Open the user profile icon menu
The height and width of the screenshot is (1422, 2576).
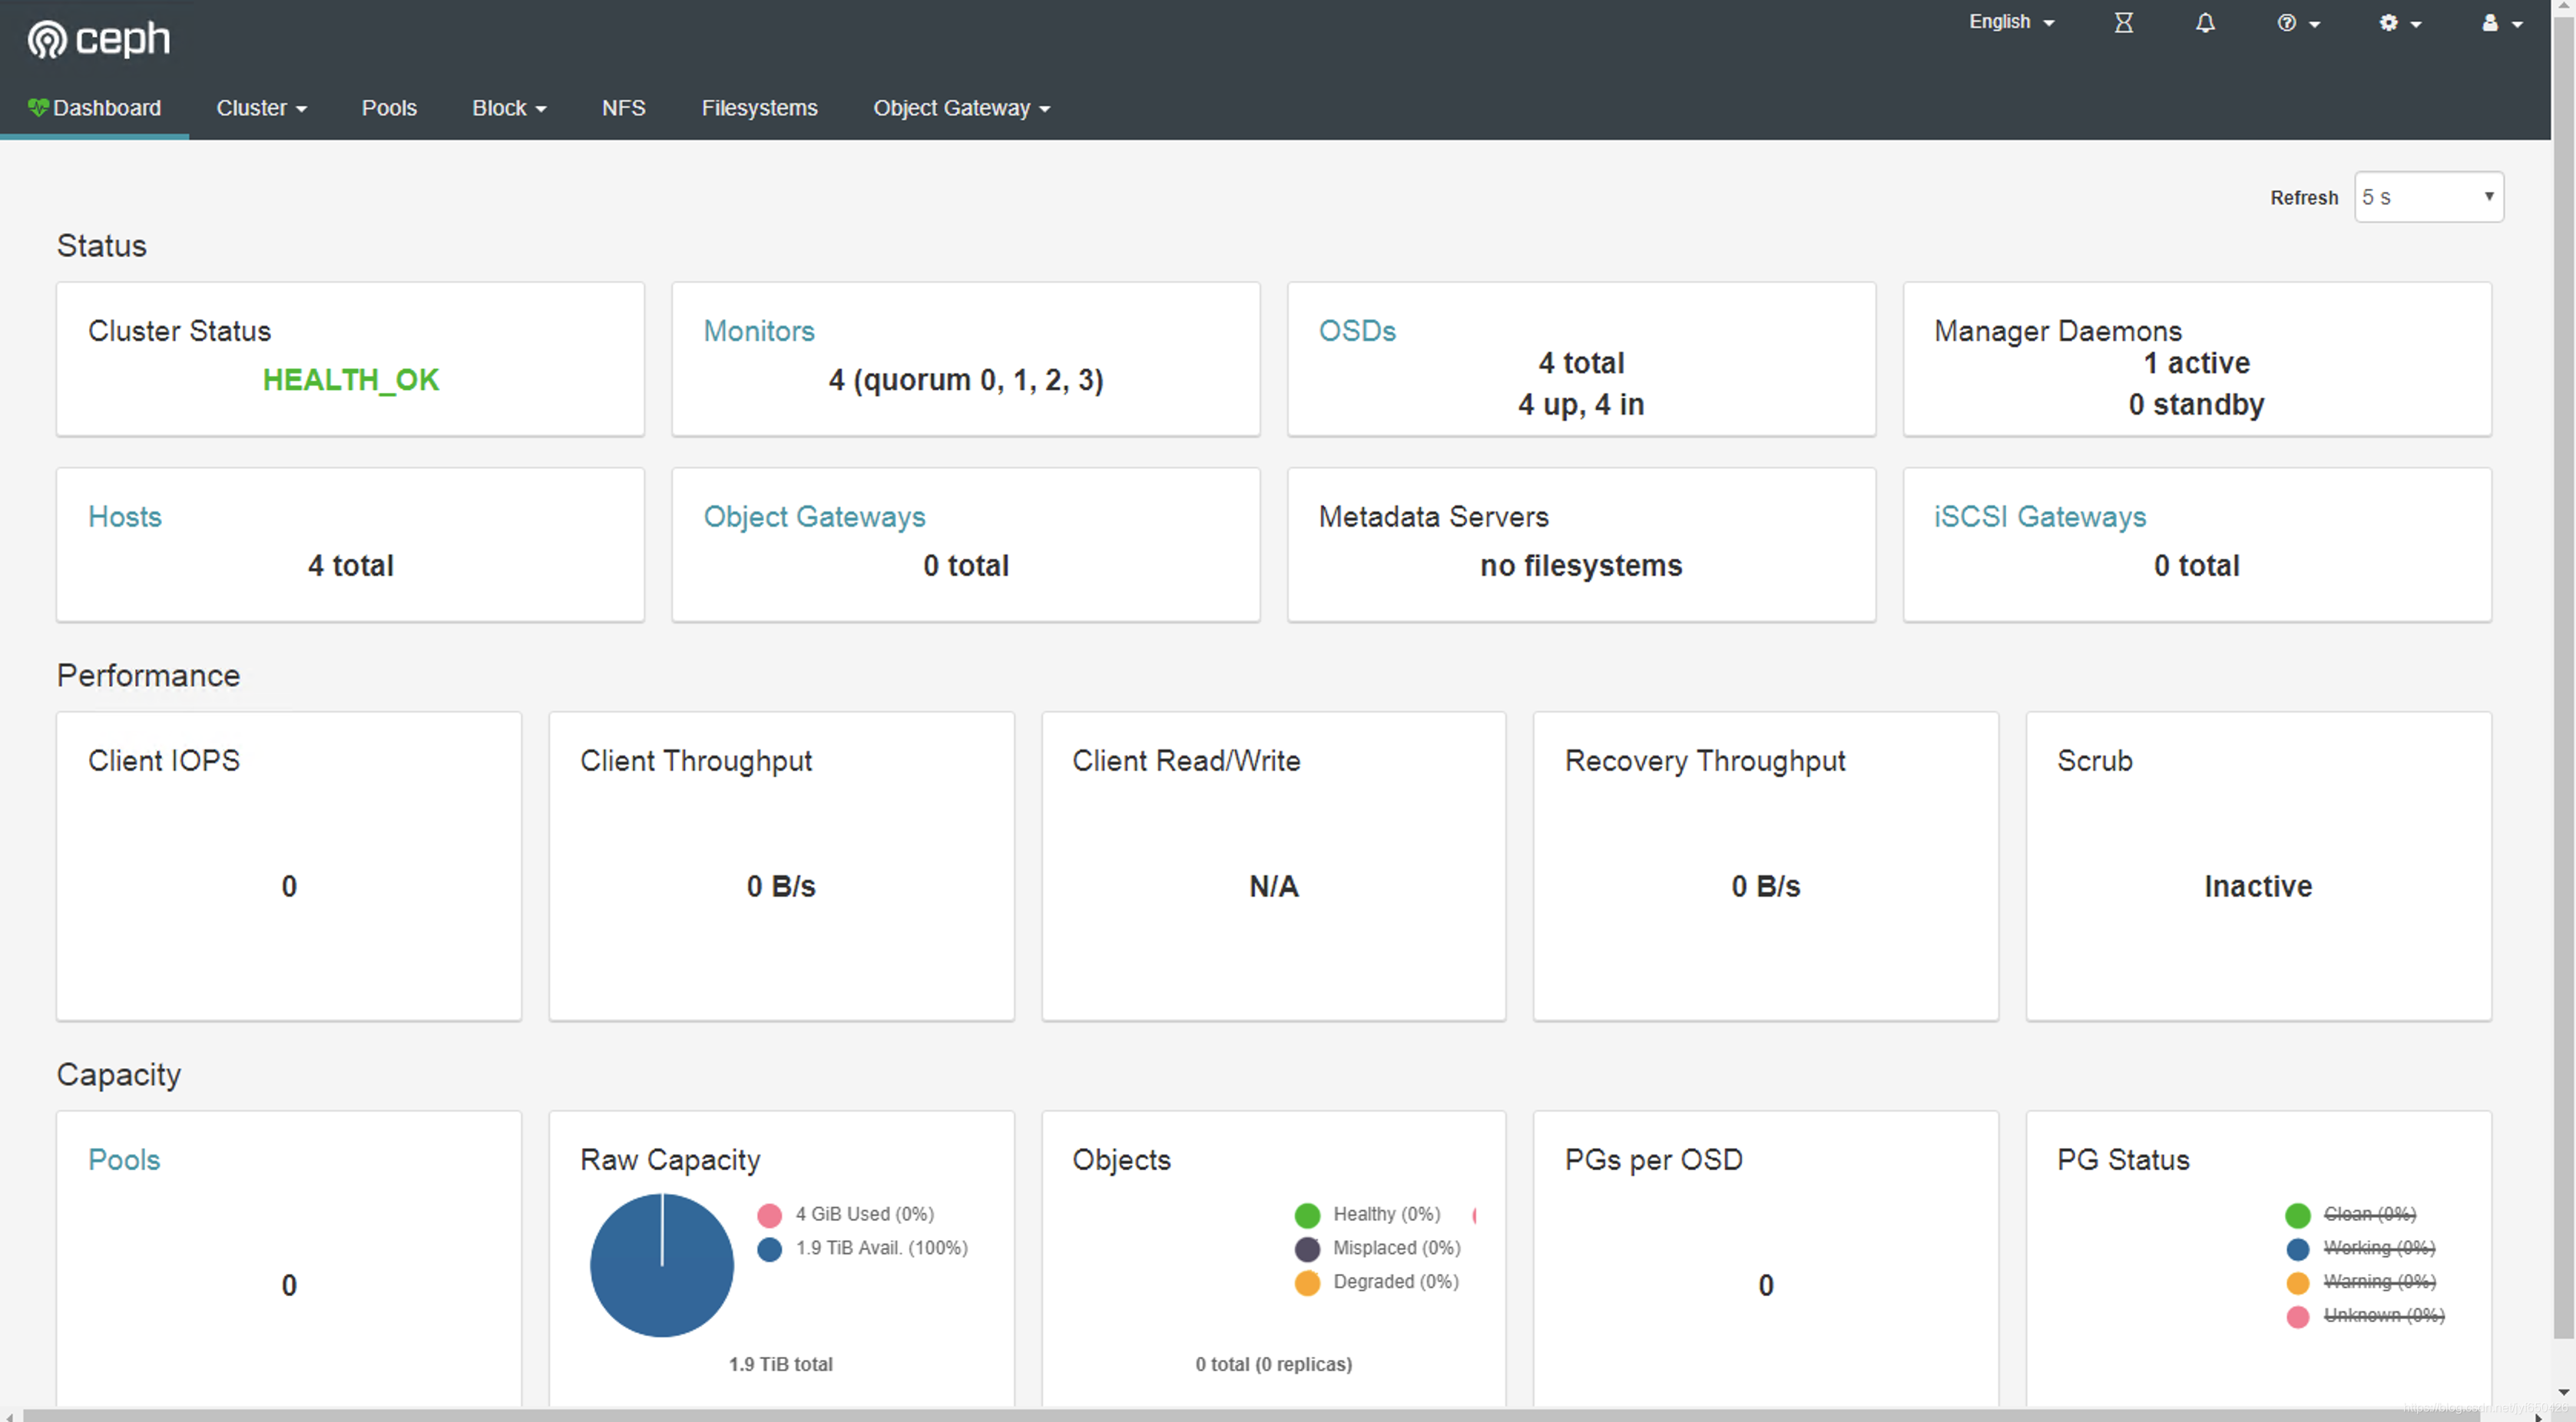coord(2501,23)
